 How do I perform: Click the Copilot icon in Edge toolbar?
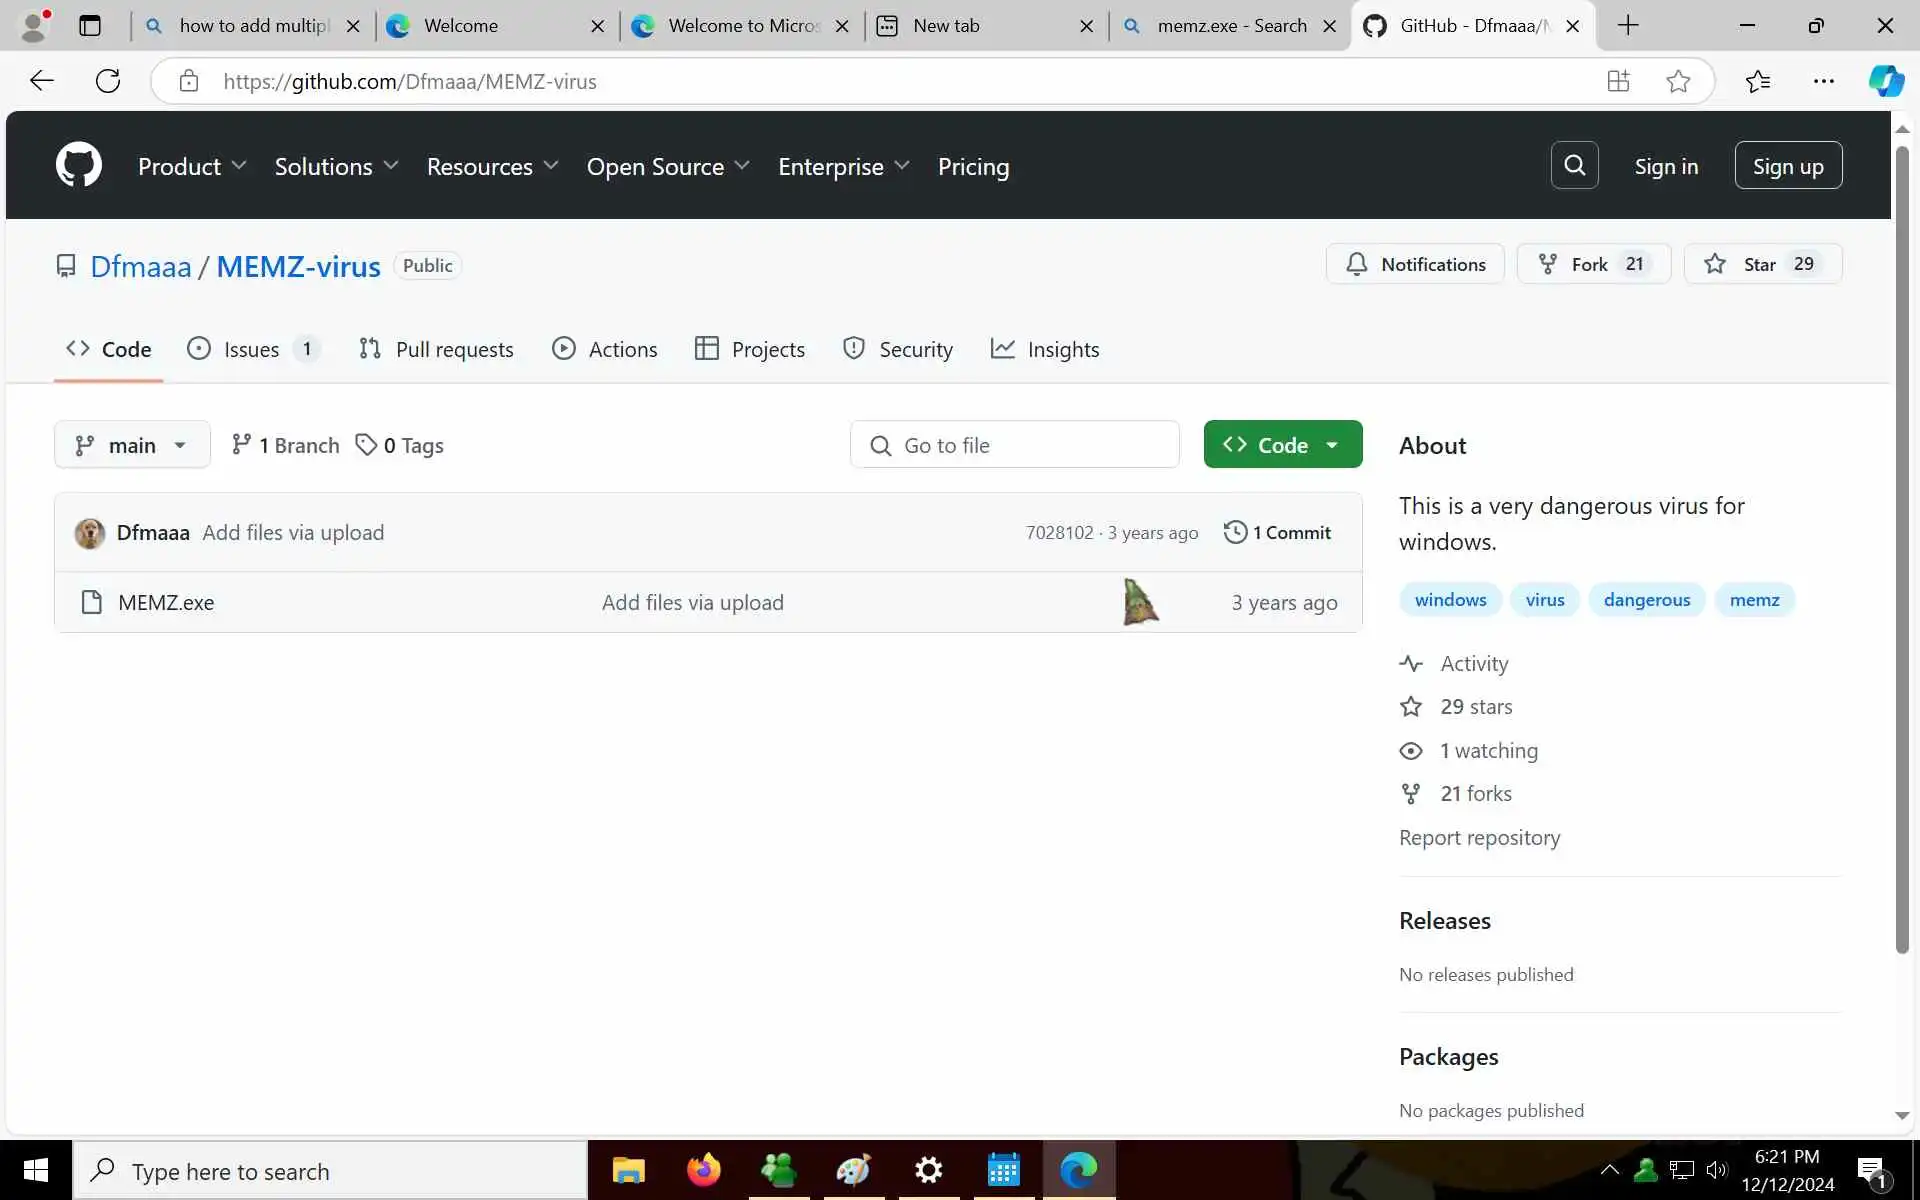pos(1886,81)
